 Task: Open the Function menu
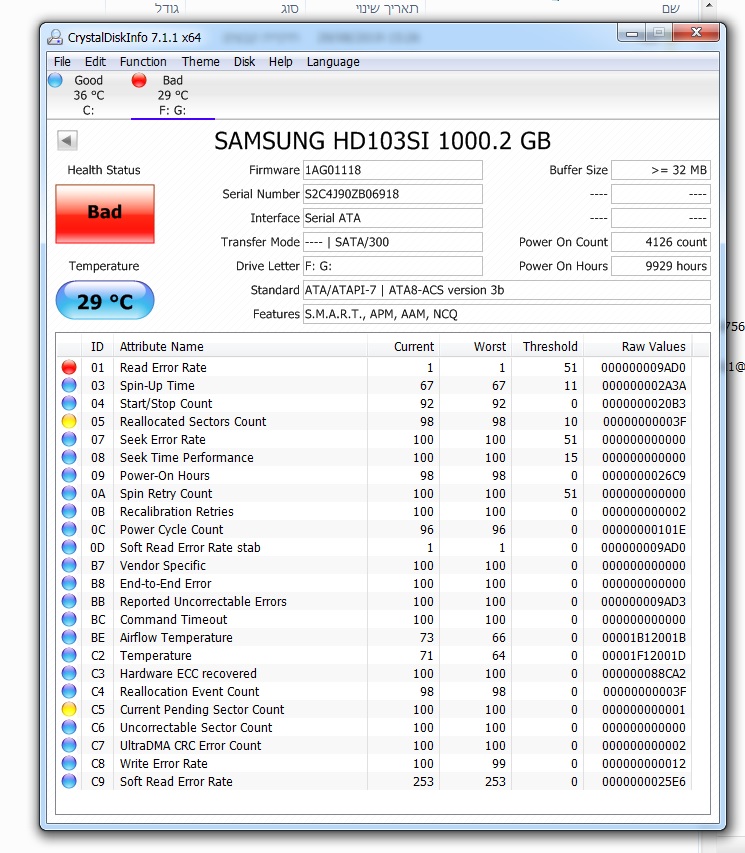click(143, 61)
